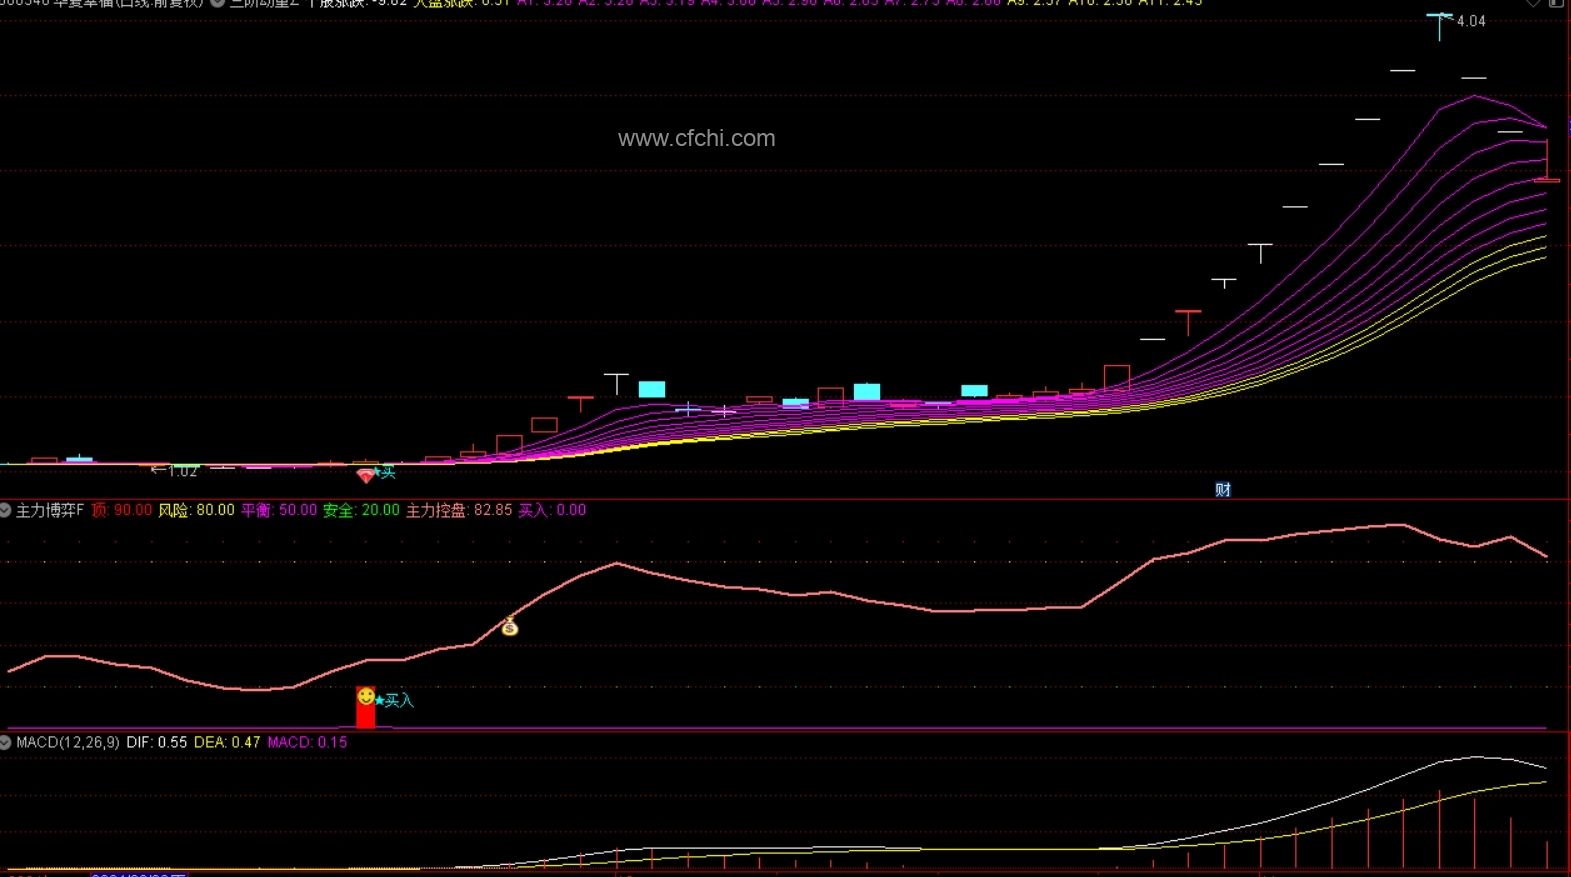Viewport: 1571px width, 877px height.
Task: Click the 买入: 0.00 value label
Action: coord(552,510)
